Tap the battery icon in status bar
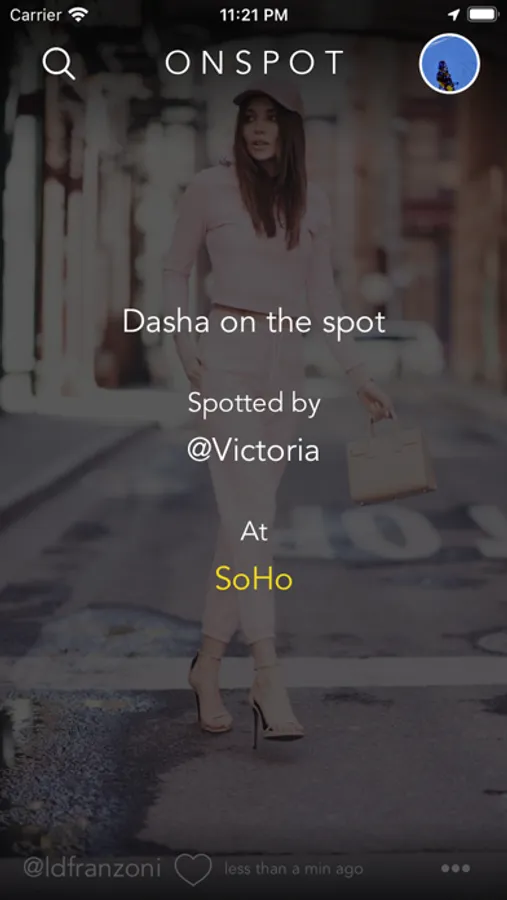This screenshot has width=507, height=900. click(x=482, y=15)
